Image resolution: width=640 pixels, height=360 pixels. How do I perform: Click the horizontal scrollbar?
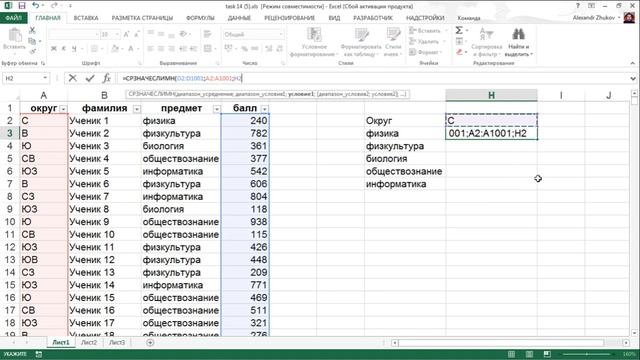tap(501, 342)
